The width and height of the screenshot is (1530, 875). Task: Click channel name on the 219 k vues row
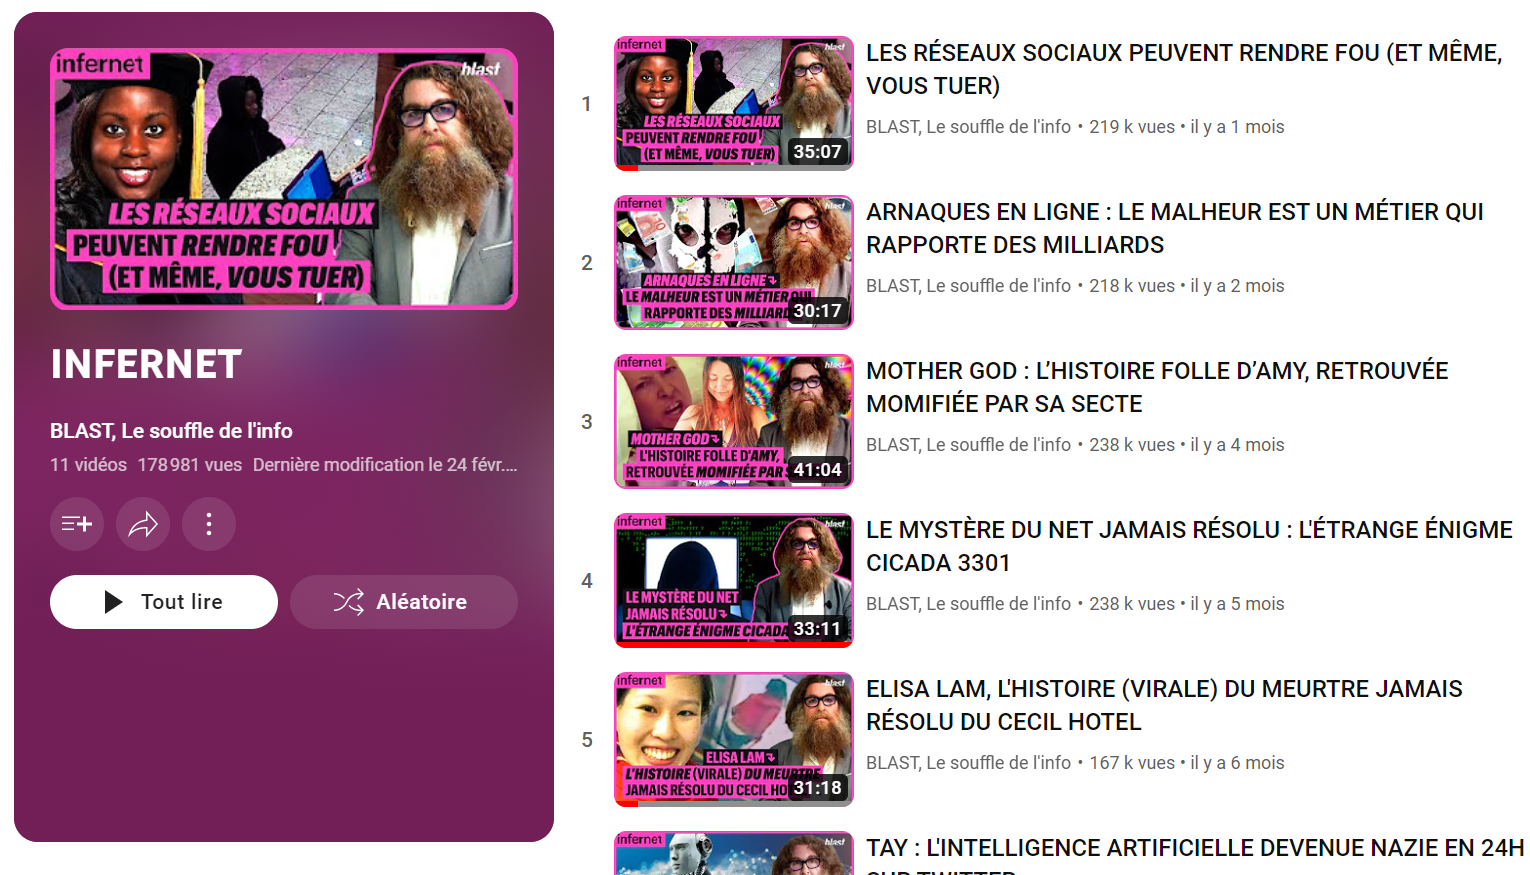click(968, 127)
